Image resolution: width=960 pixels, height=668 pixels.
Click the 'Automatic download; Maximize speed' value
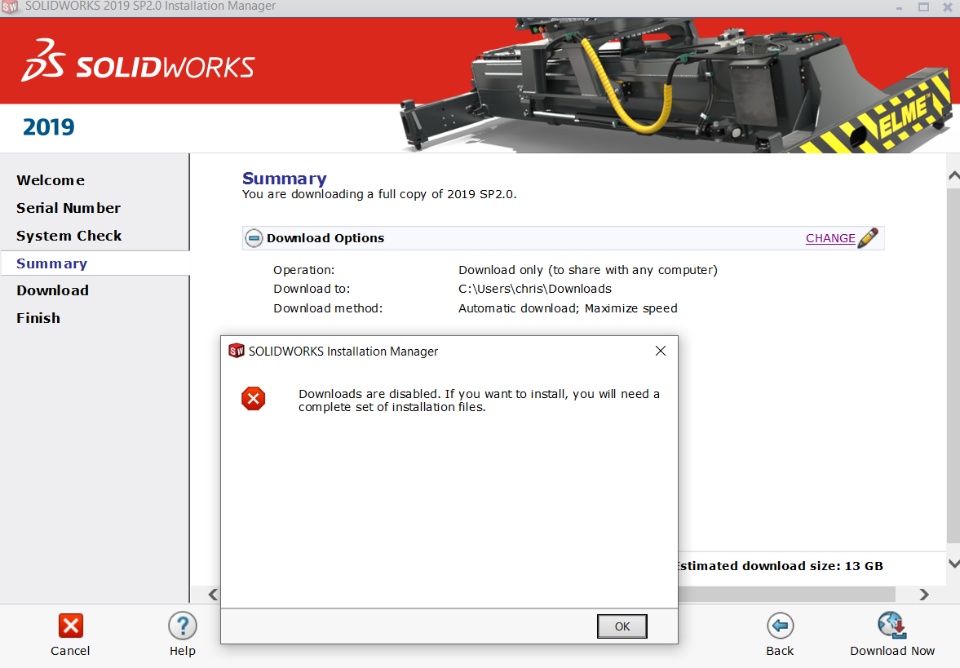click(x=568, y=309)
